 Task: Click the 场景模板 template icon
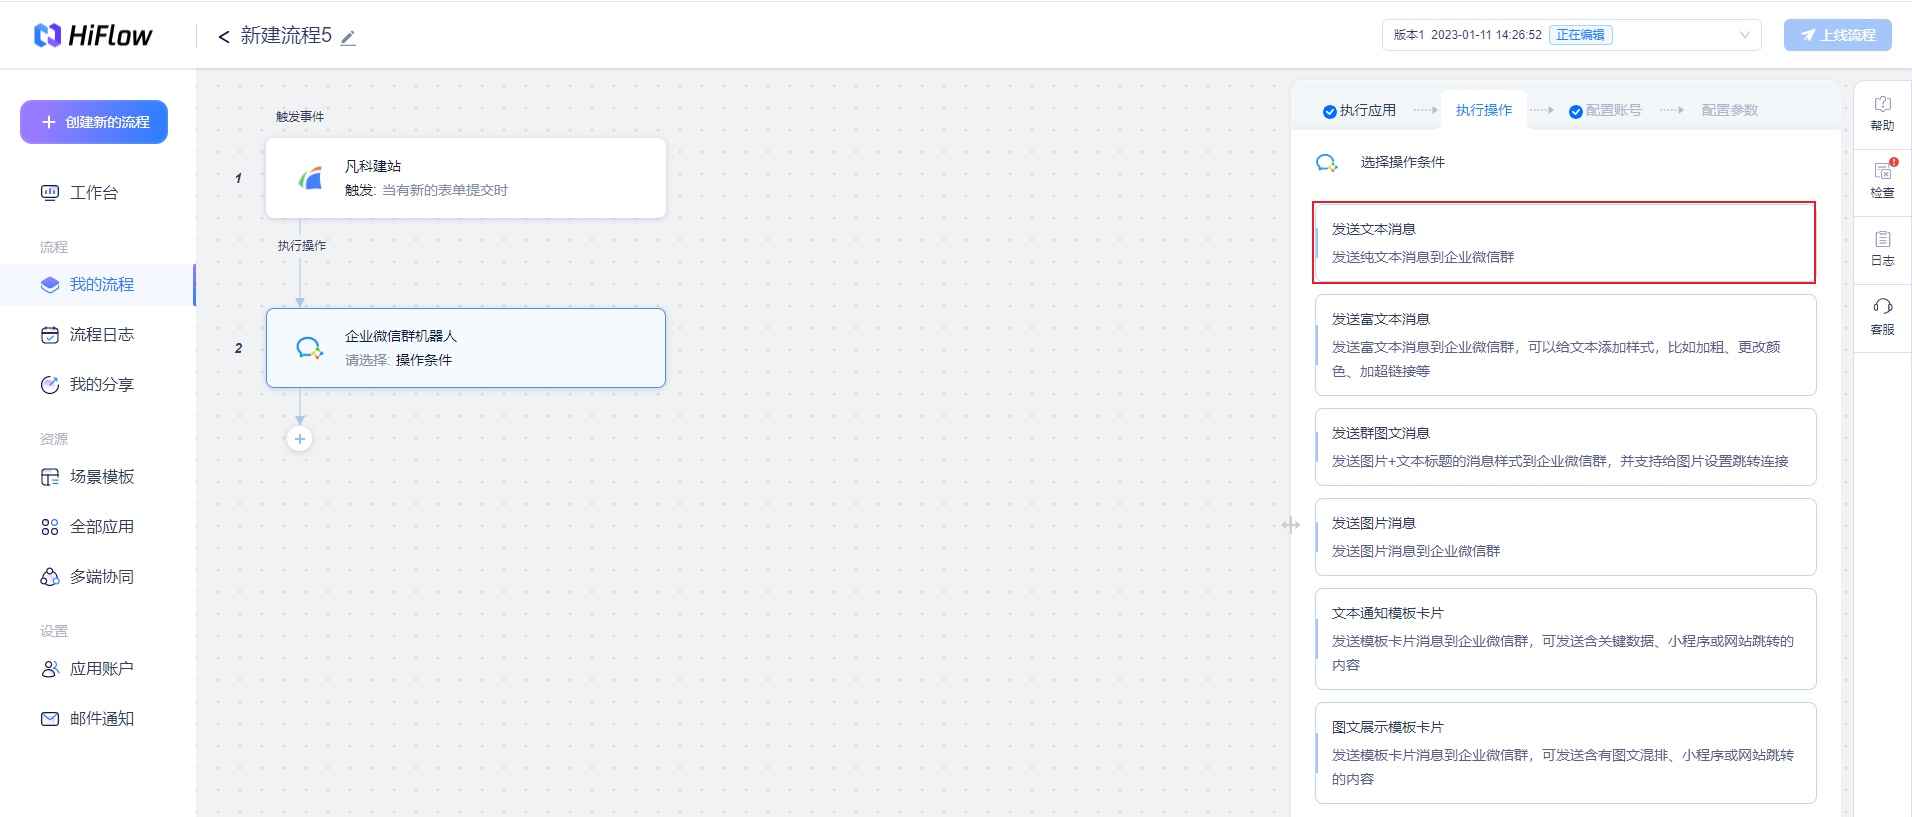tap(50, 477)
